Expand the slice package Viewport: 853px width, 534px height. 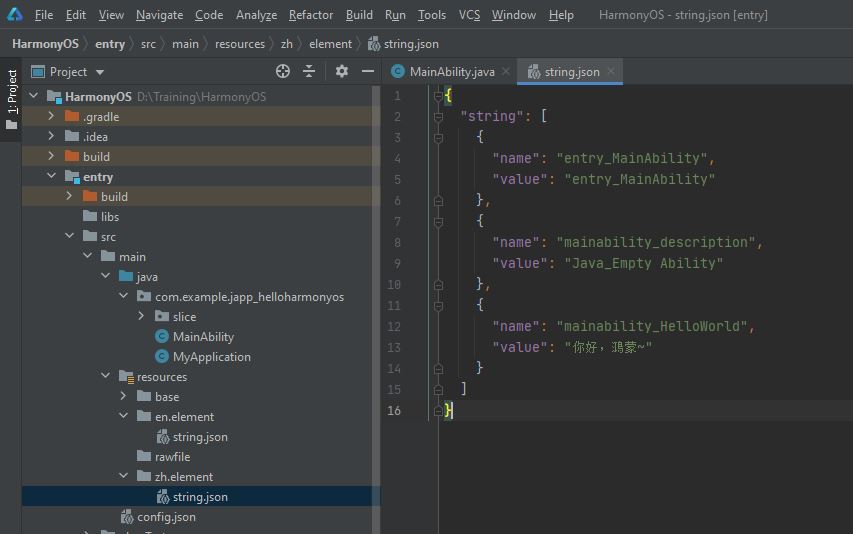click(x=141, y=316)
